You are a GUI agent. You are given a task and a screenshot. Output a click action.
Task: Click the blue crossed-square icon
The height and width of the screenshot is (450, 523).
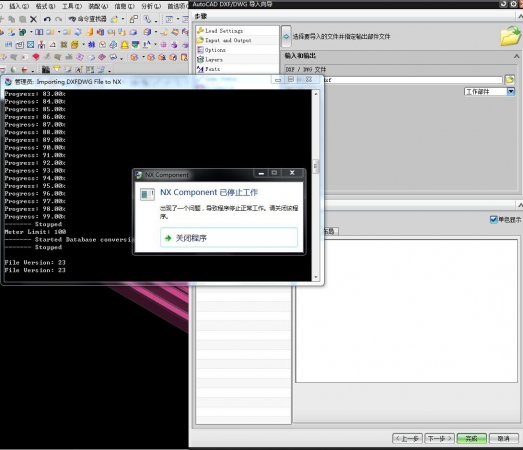click(x=31, y=44)
